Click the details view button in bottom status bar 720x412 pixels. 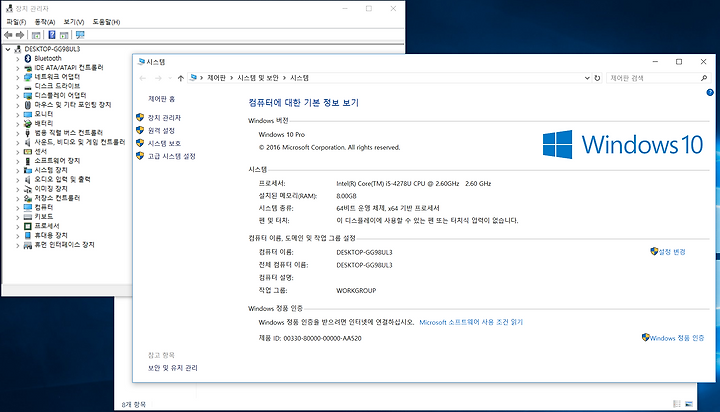pos(677,404)
